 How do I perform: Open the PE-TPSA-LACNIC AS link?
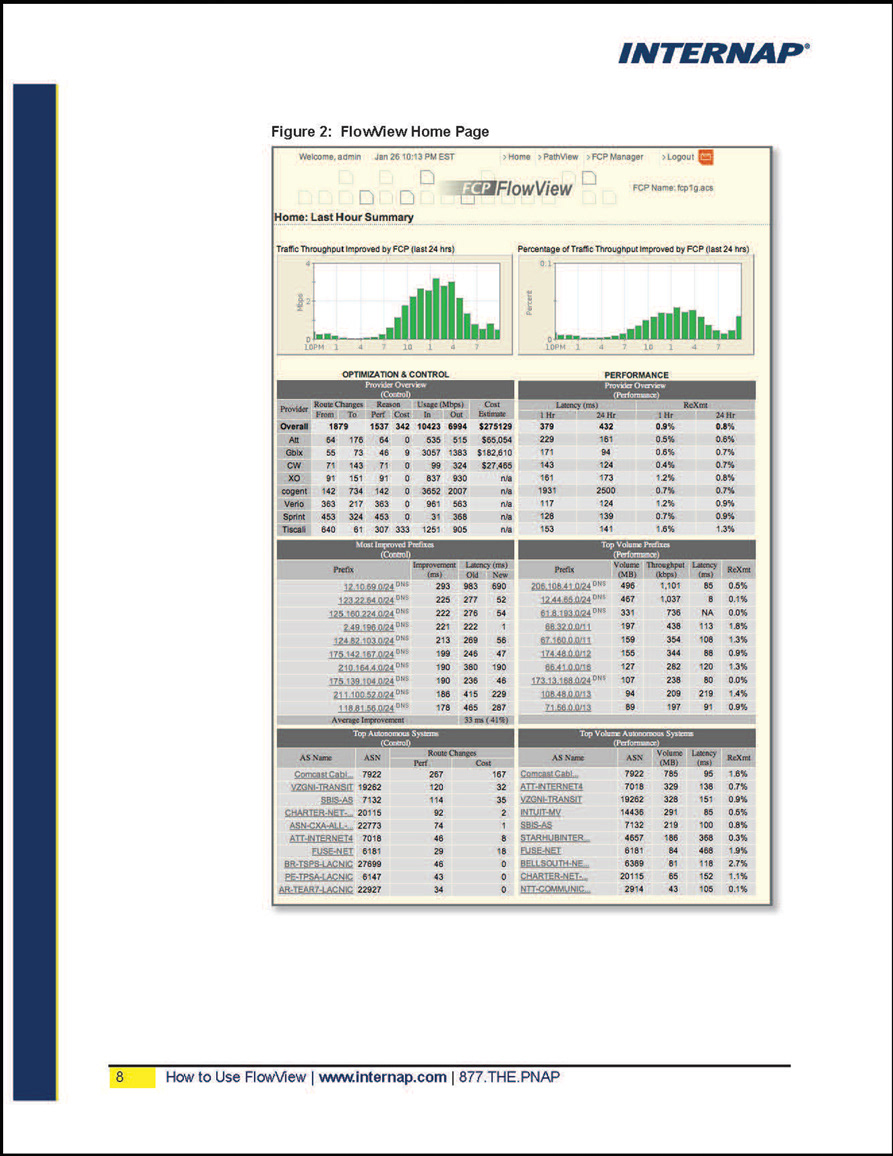(x=319, y=877)
